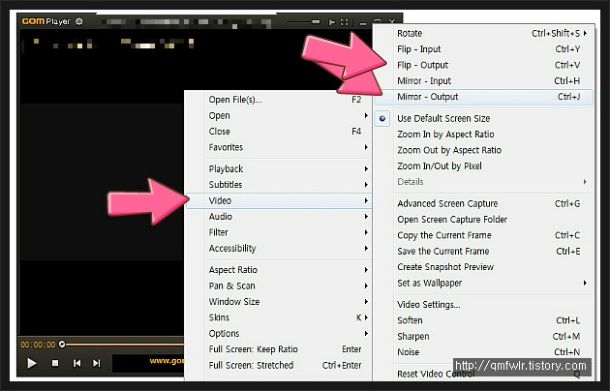Choose Flip - Output
The height and width of the screenshot is (391, 610).
[484, 65]
